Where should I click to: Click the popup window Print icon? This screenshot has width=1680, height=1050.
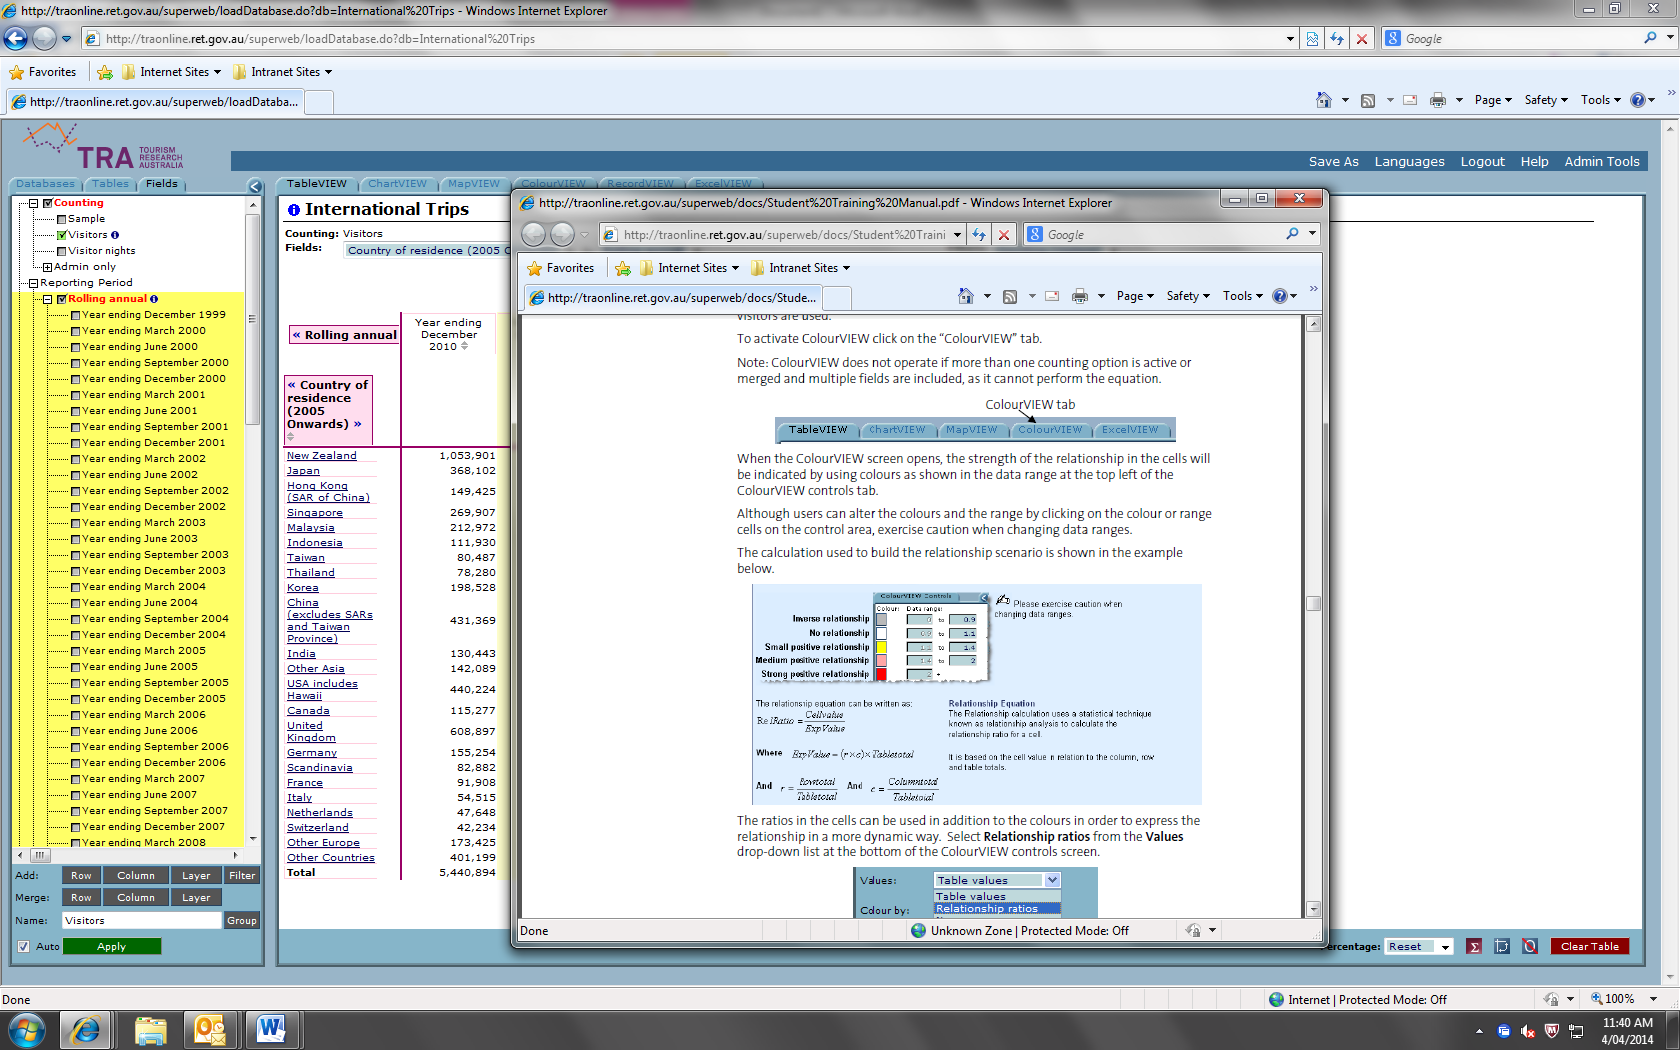coord(1080,296)
